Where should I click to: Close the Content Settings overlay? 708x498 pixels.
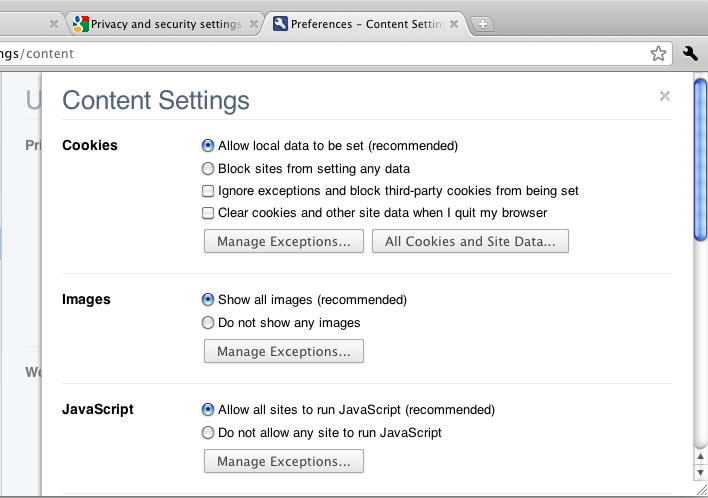[x=665, y=97]
